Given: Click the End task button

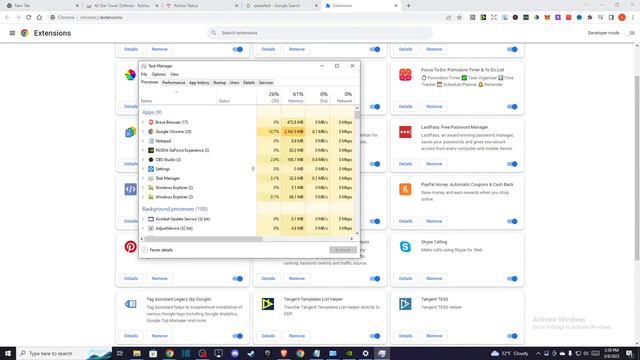Looking at the screenshot, I should point(343,250).
